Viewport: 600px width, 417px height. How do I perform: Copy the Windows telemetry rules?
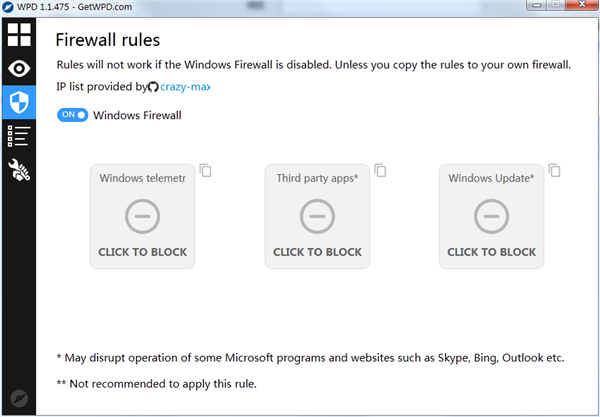(206, 170)
